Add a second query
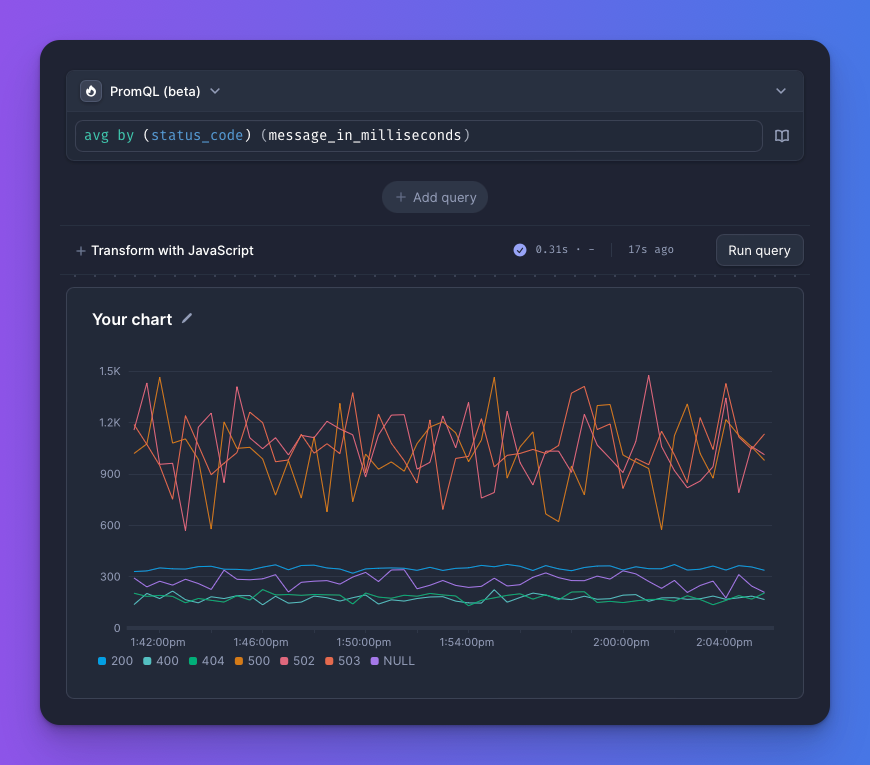Viewport: 870px width, 765px height. click(x=435, y=197)
